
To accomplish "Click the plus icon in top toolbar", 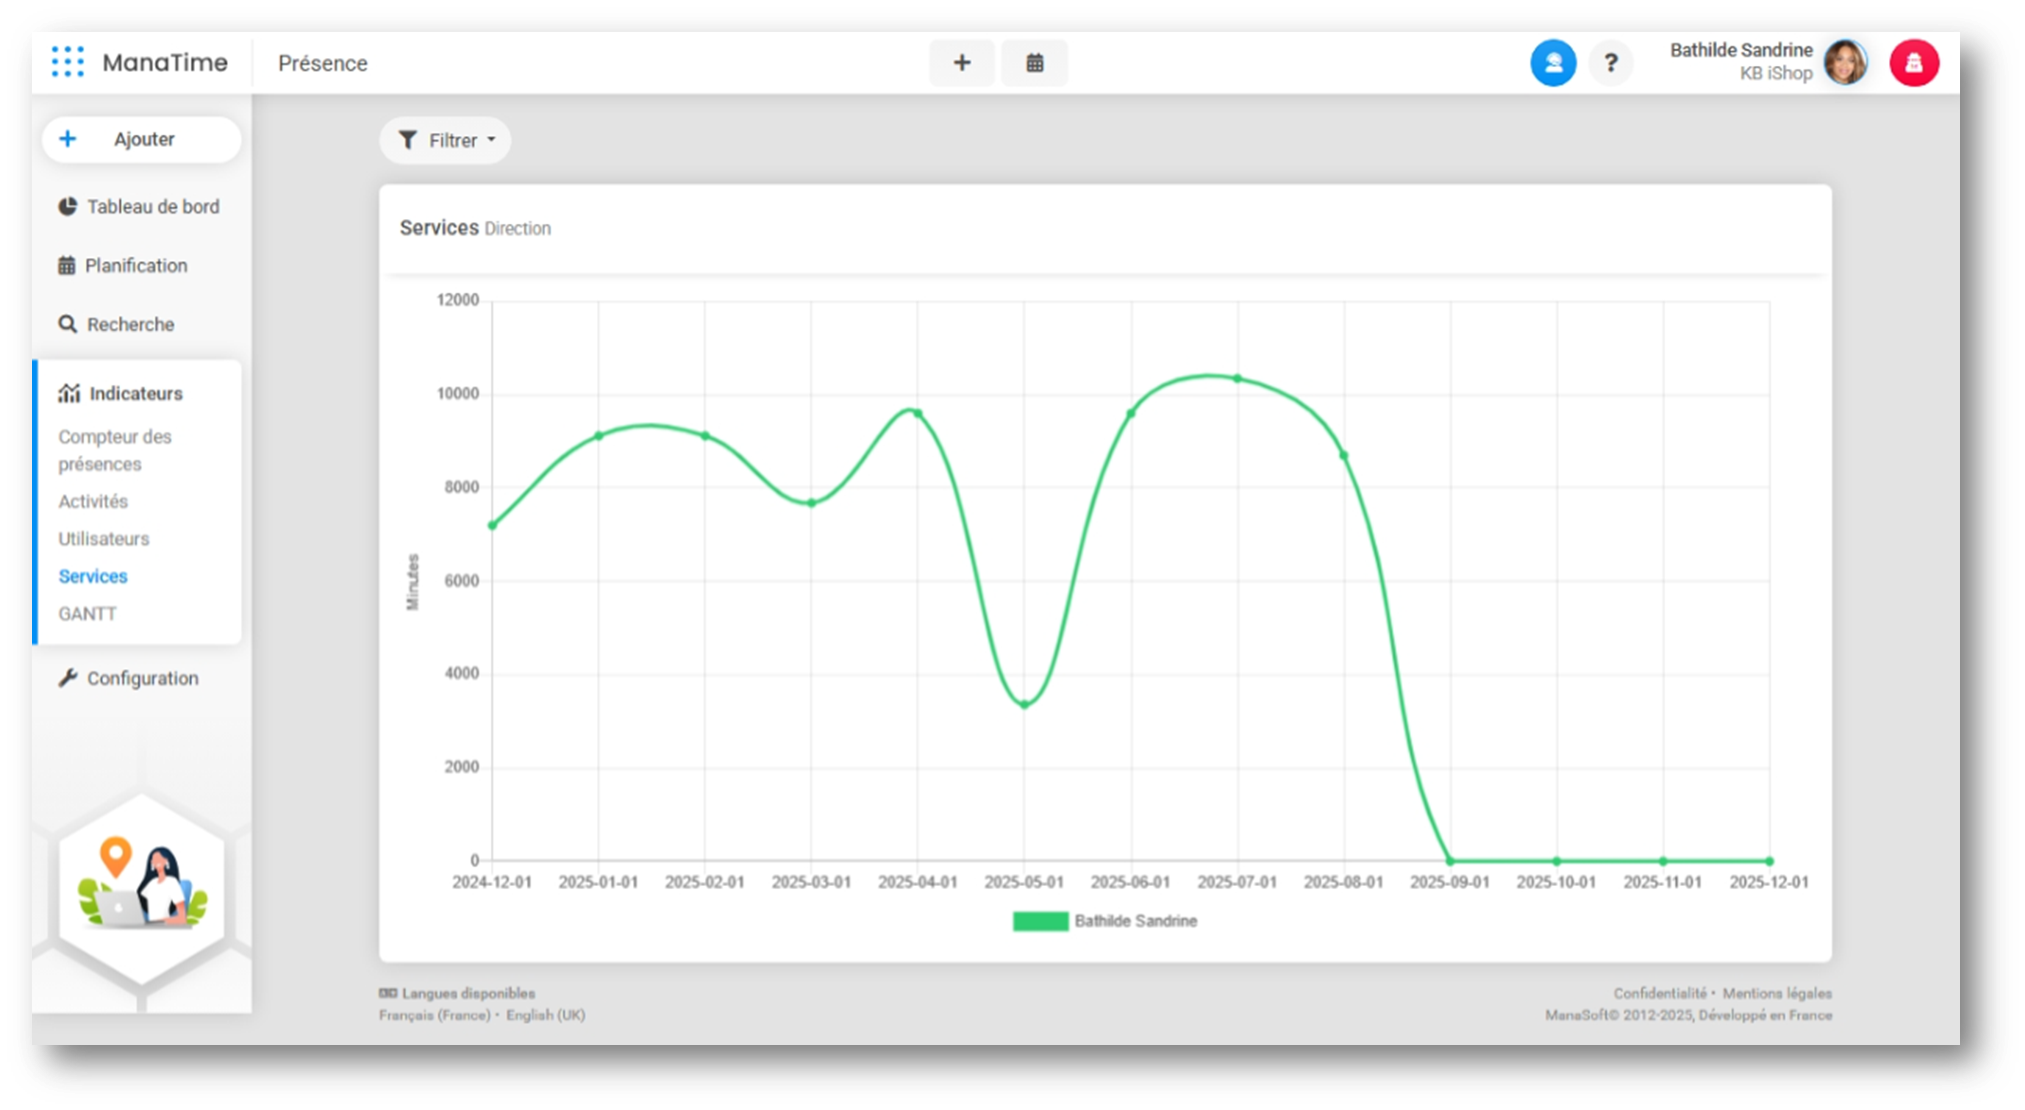I will click(x=961, y=63).
